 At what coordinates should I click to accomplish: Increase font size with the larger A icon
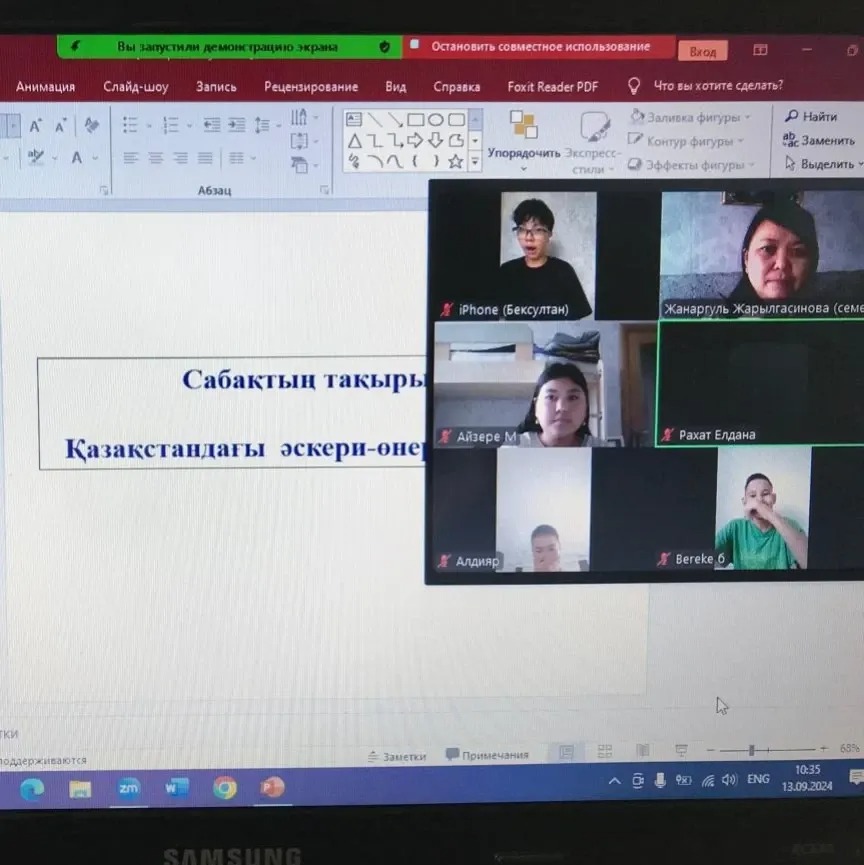point(36,126)
